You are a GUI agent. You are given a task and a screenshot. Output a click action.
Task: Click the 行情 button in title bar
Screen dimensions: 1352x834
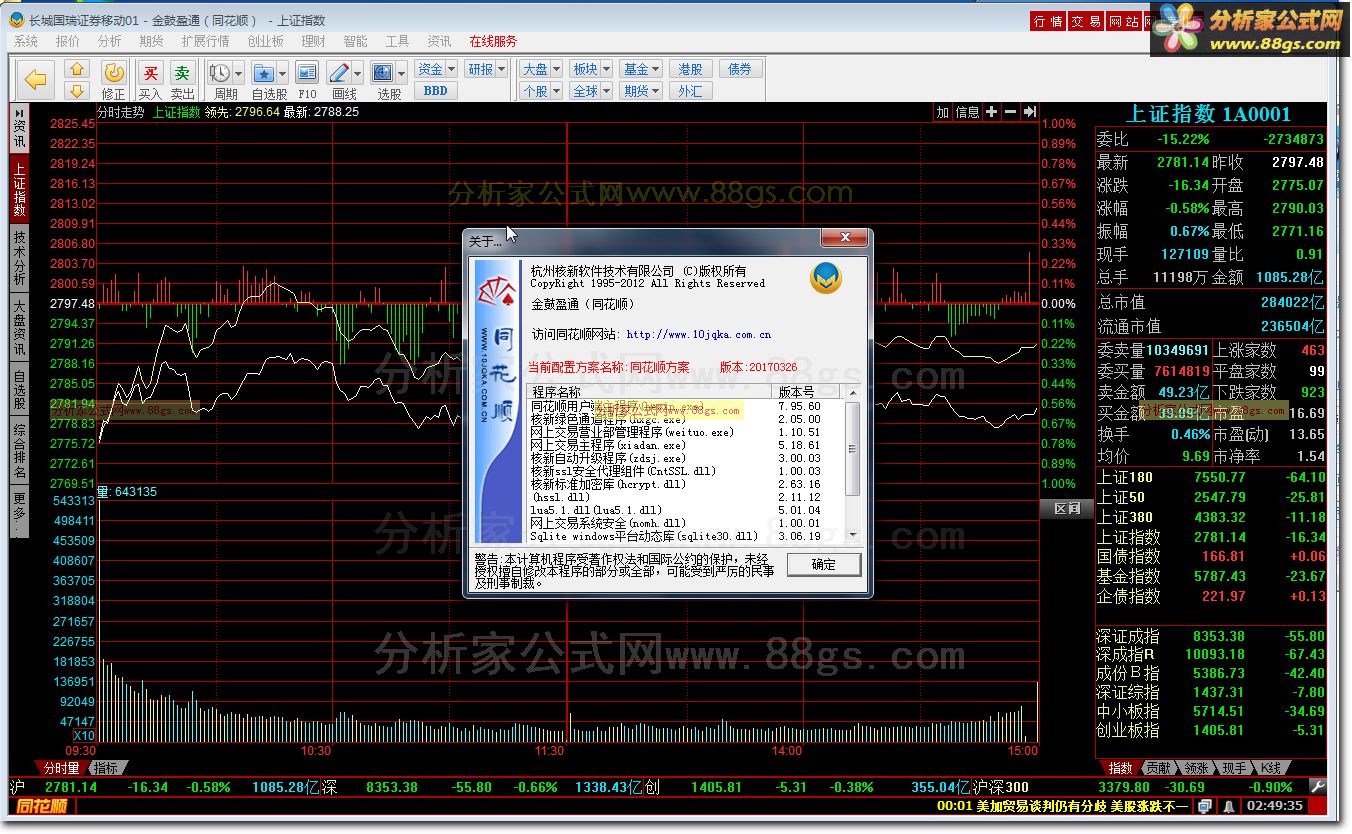pyautogui.click(x=1048, y=21)
